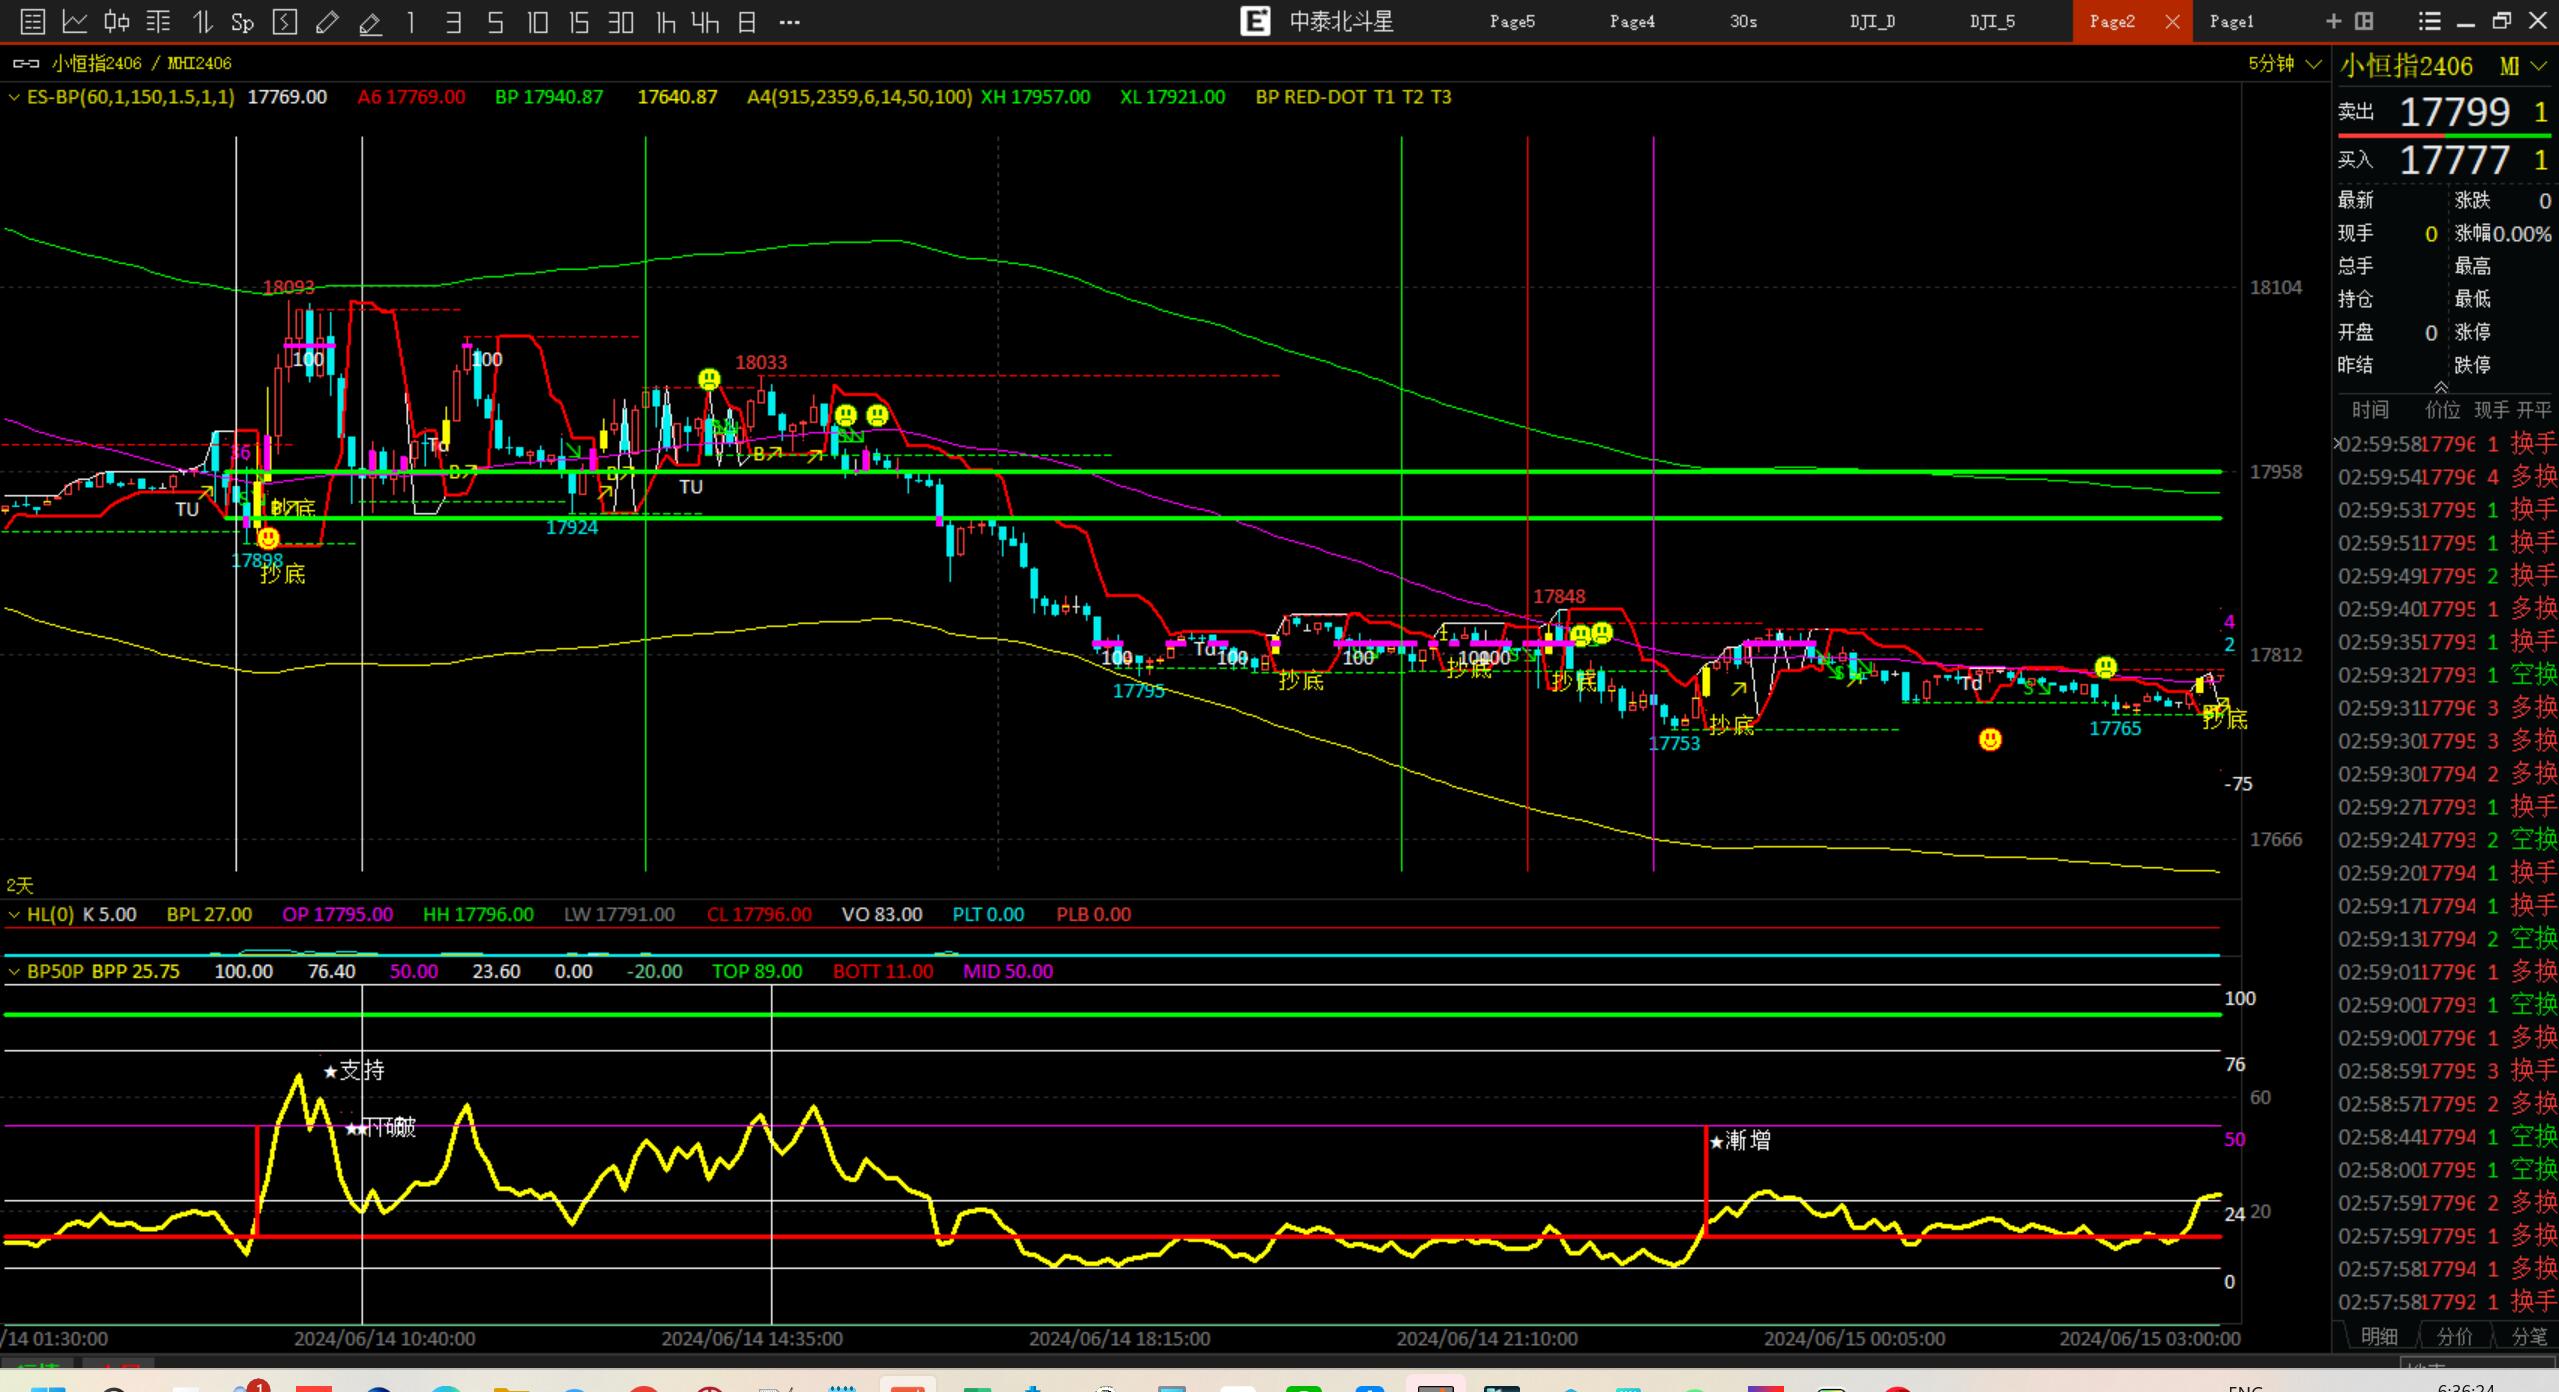Screen dimensions: 2559x1392
Task: Click the 18093 high price label
Action: point(288,287)
